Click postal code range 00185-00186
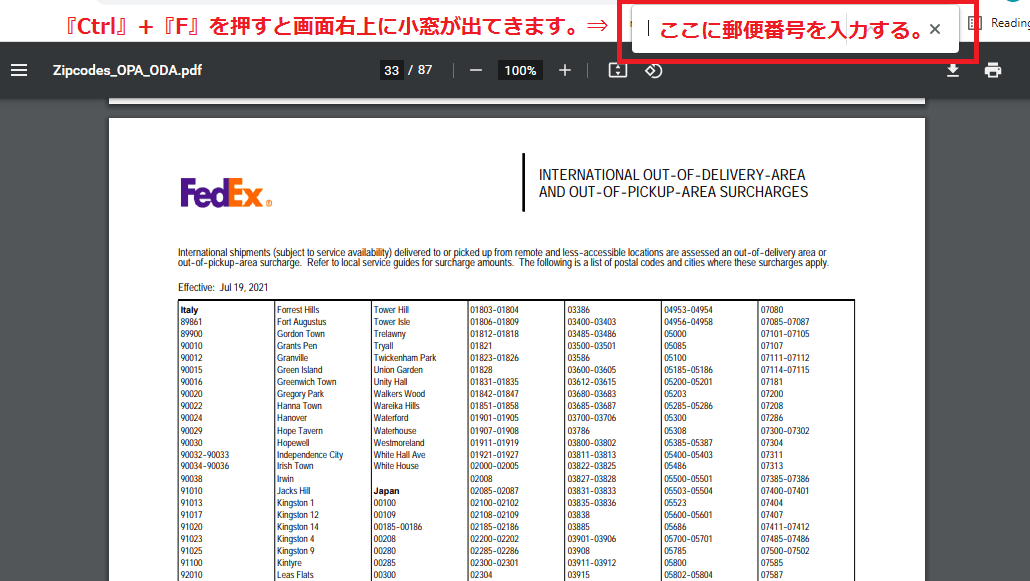 [x=398, y=527]
